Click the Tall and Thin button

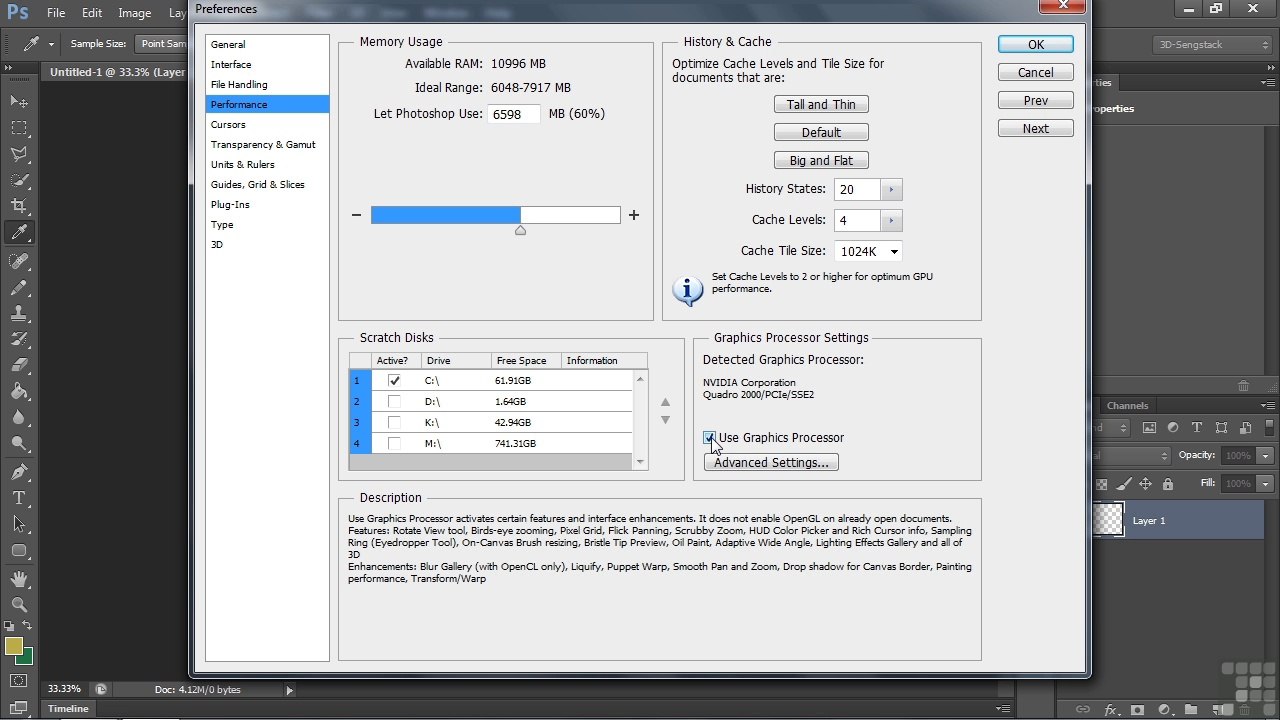click(821, 105)
